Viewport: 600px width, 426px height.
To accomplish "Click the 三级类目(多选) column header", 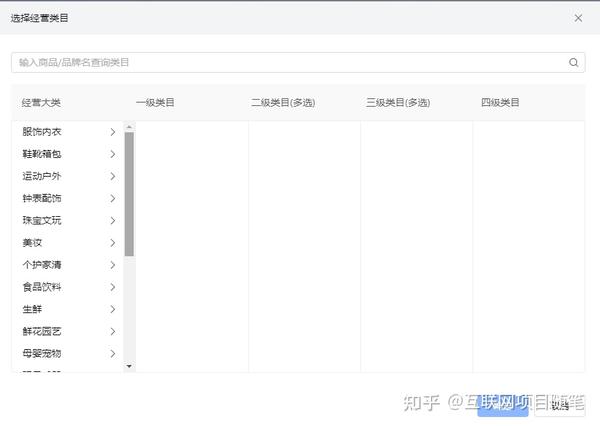I will (x=398, y=103).
